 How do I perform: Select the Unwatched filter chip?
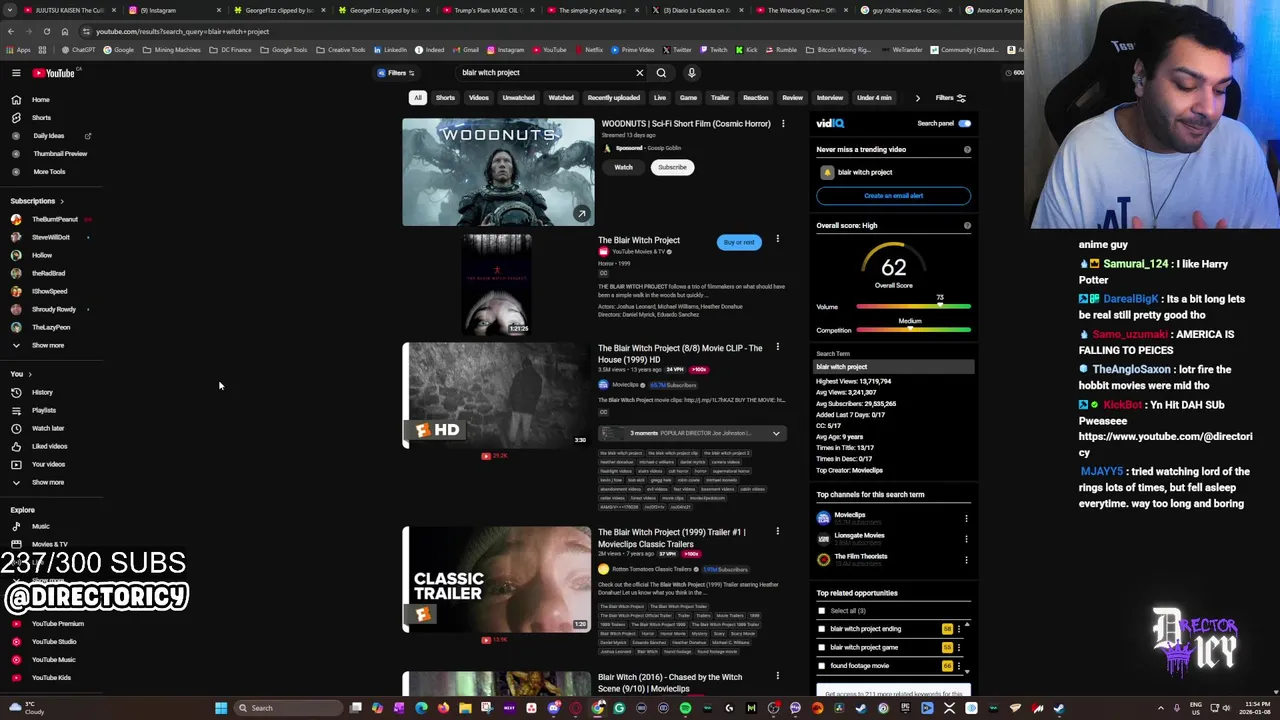(x=518, y=98)
